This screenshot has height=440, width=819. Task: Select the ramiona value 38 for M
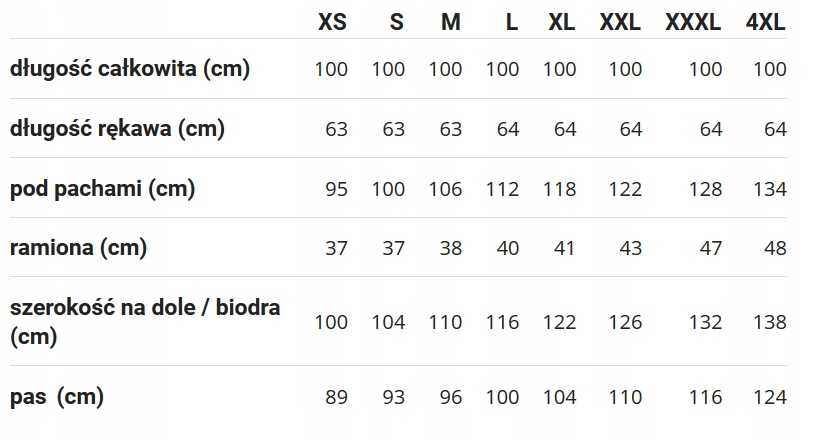point(451,248)
